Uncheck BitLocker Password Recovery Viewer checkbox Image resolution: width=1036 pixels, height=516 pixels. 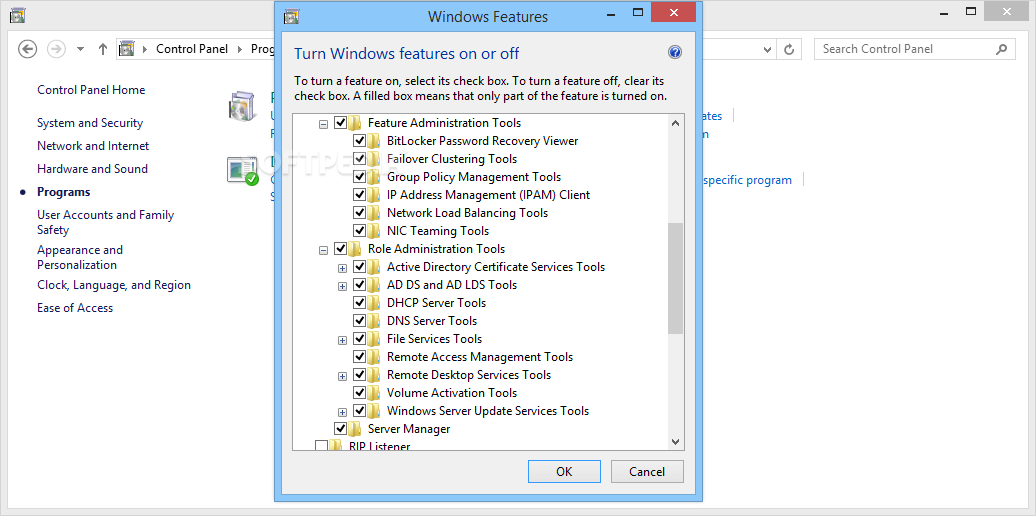(359, 141)
